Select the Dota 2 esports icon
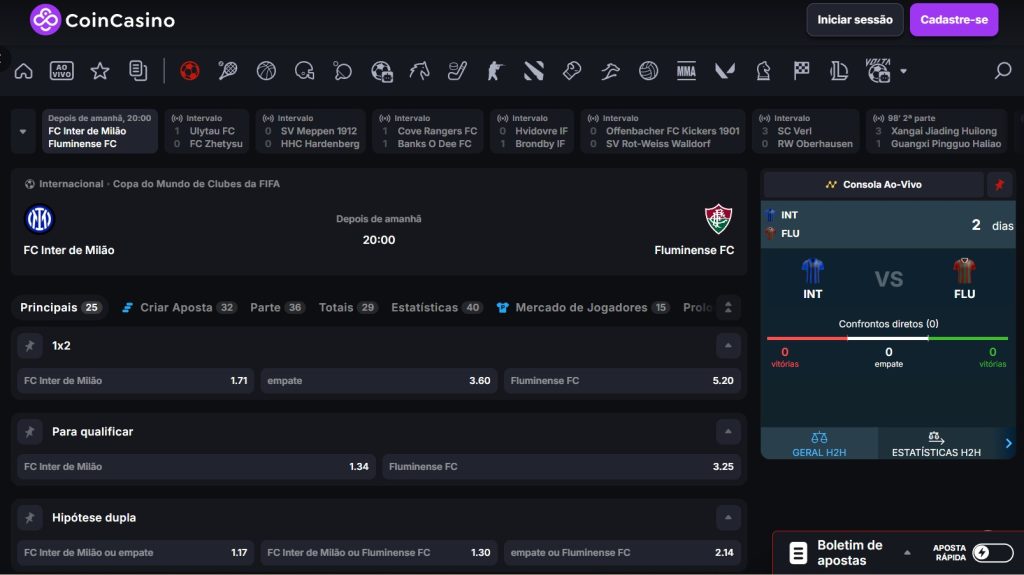 (x=534, y=71)
